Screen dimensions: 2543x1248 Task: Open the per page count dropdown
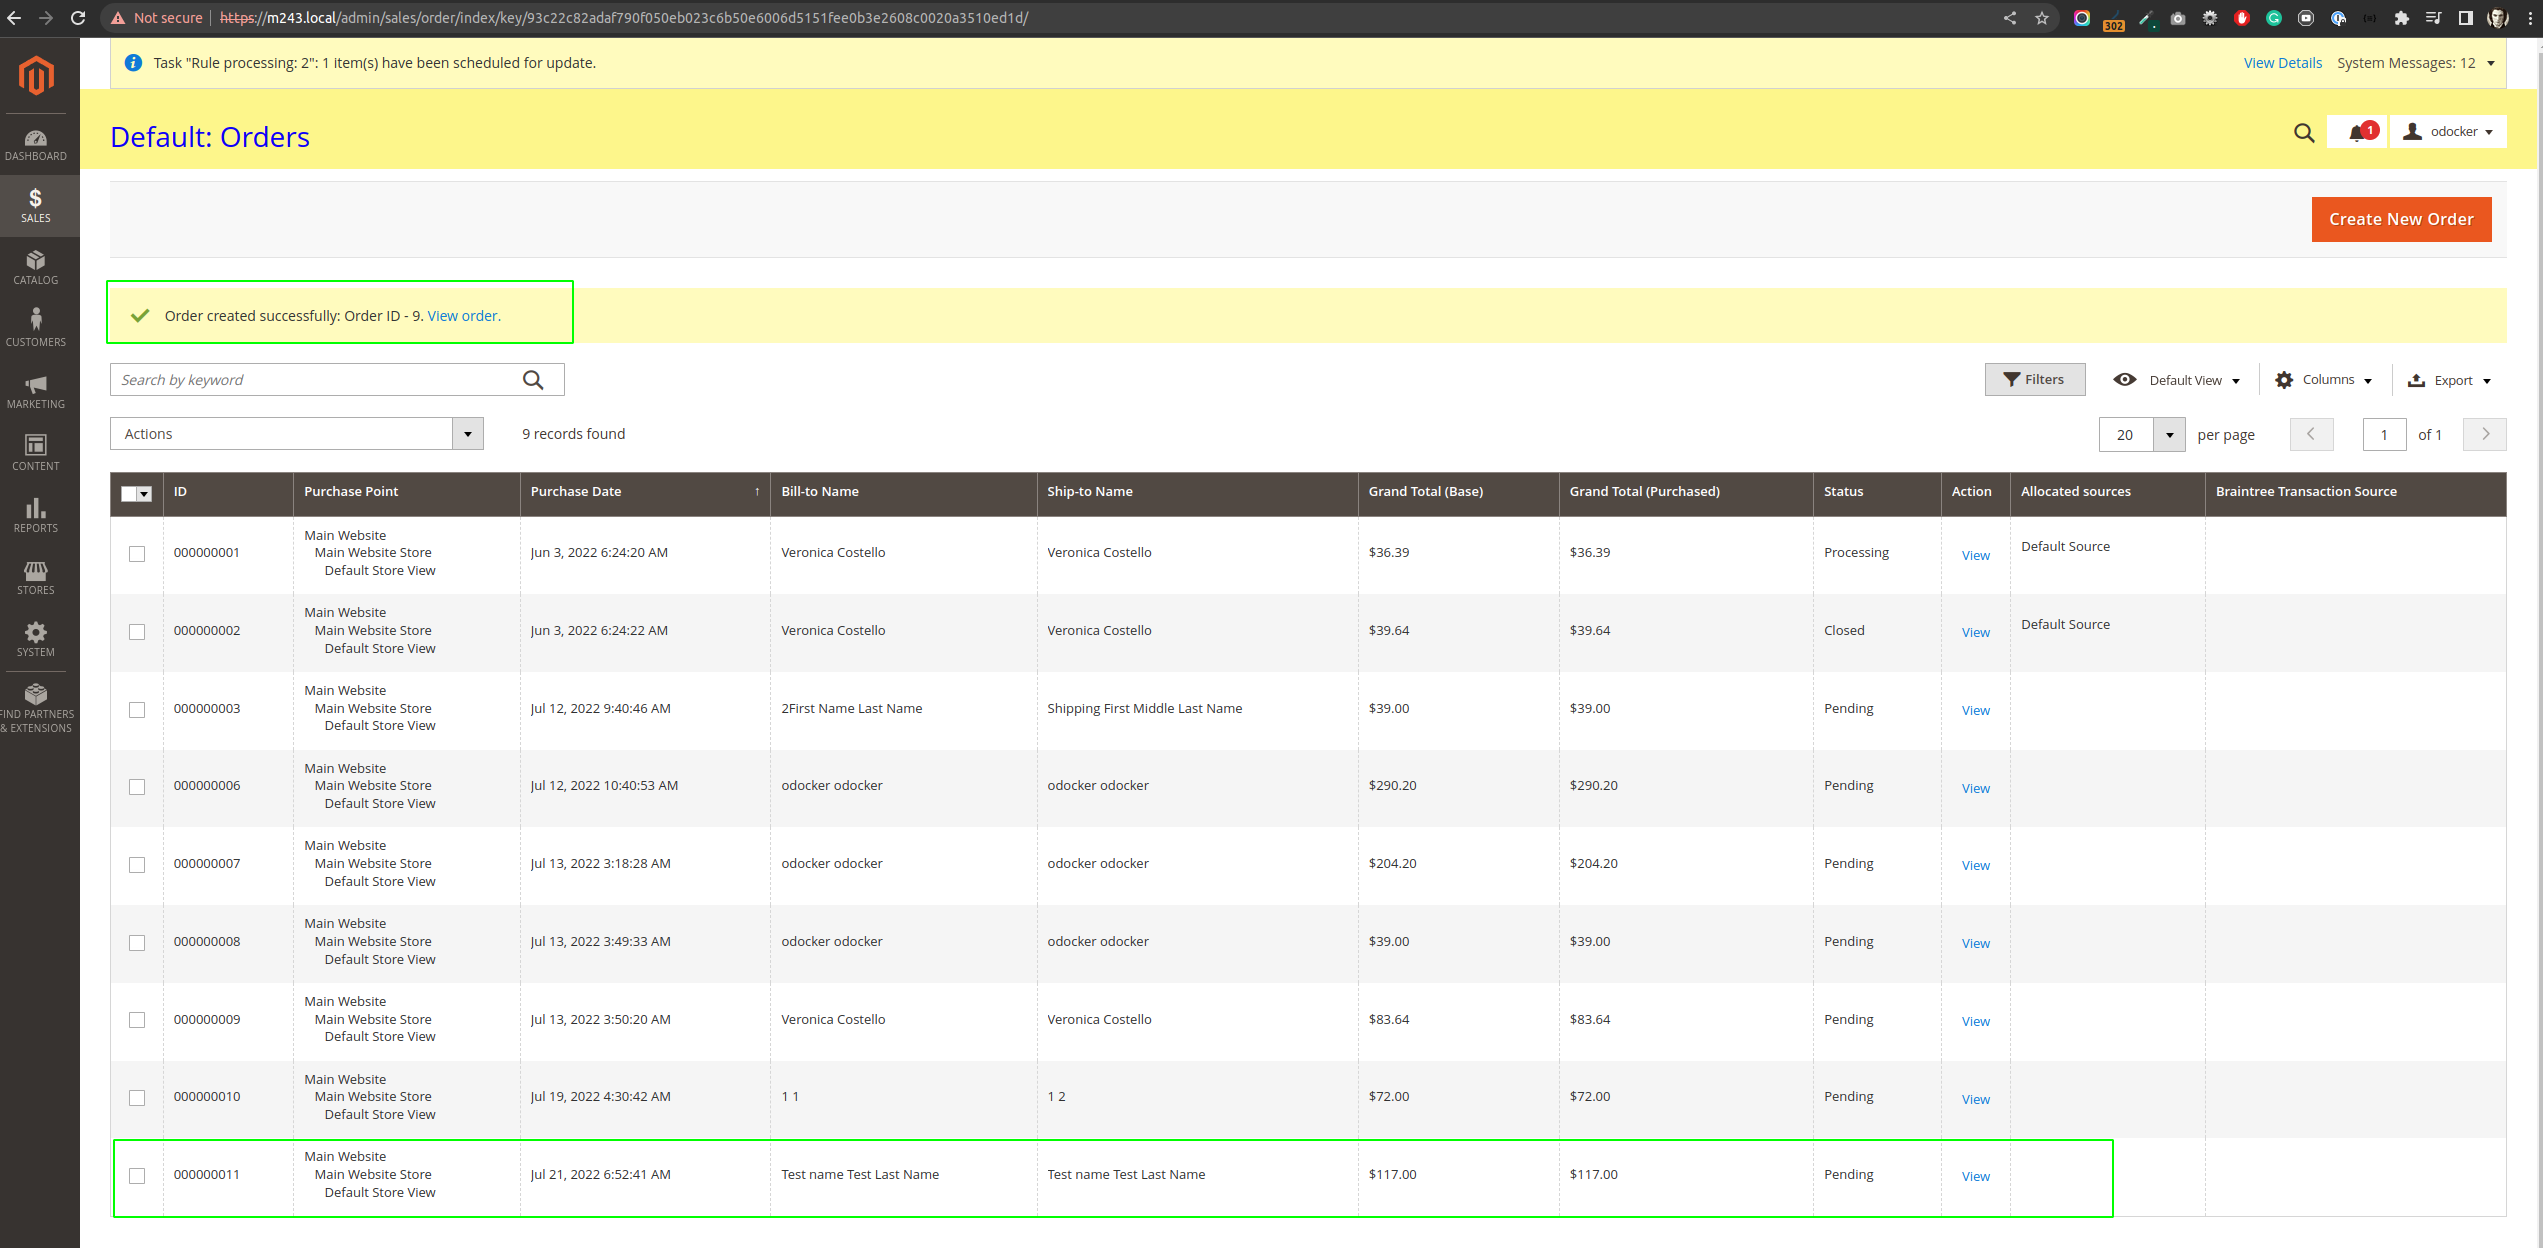tap(2169, 435)
